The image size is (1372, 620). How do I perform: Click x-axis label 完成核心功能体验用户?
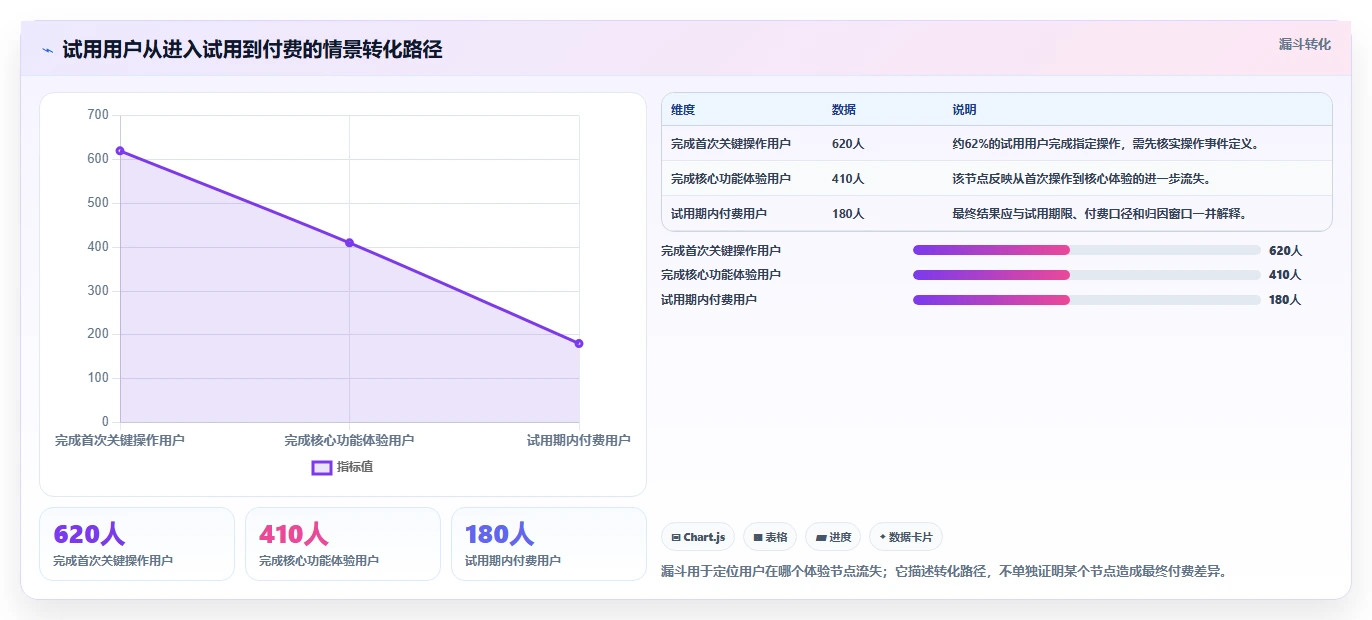tap(349, 440)
